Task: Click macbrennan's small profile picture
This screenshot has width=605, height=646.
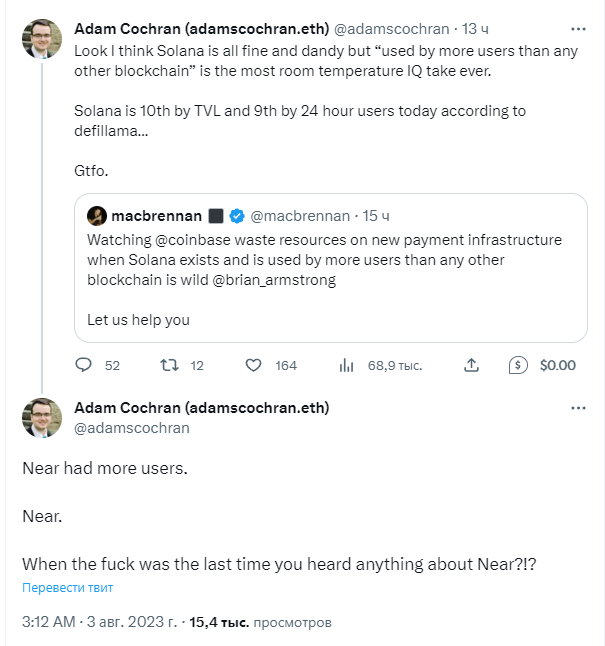Action: [97, 216]
